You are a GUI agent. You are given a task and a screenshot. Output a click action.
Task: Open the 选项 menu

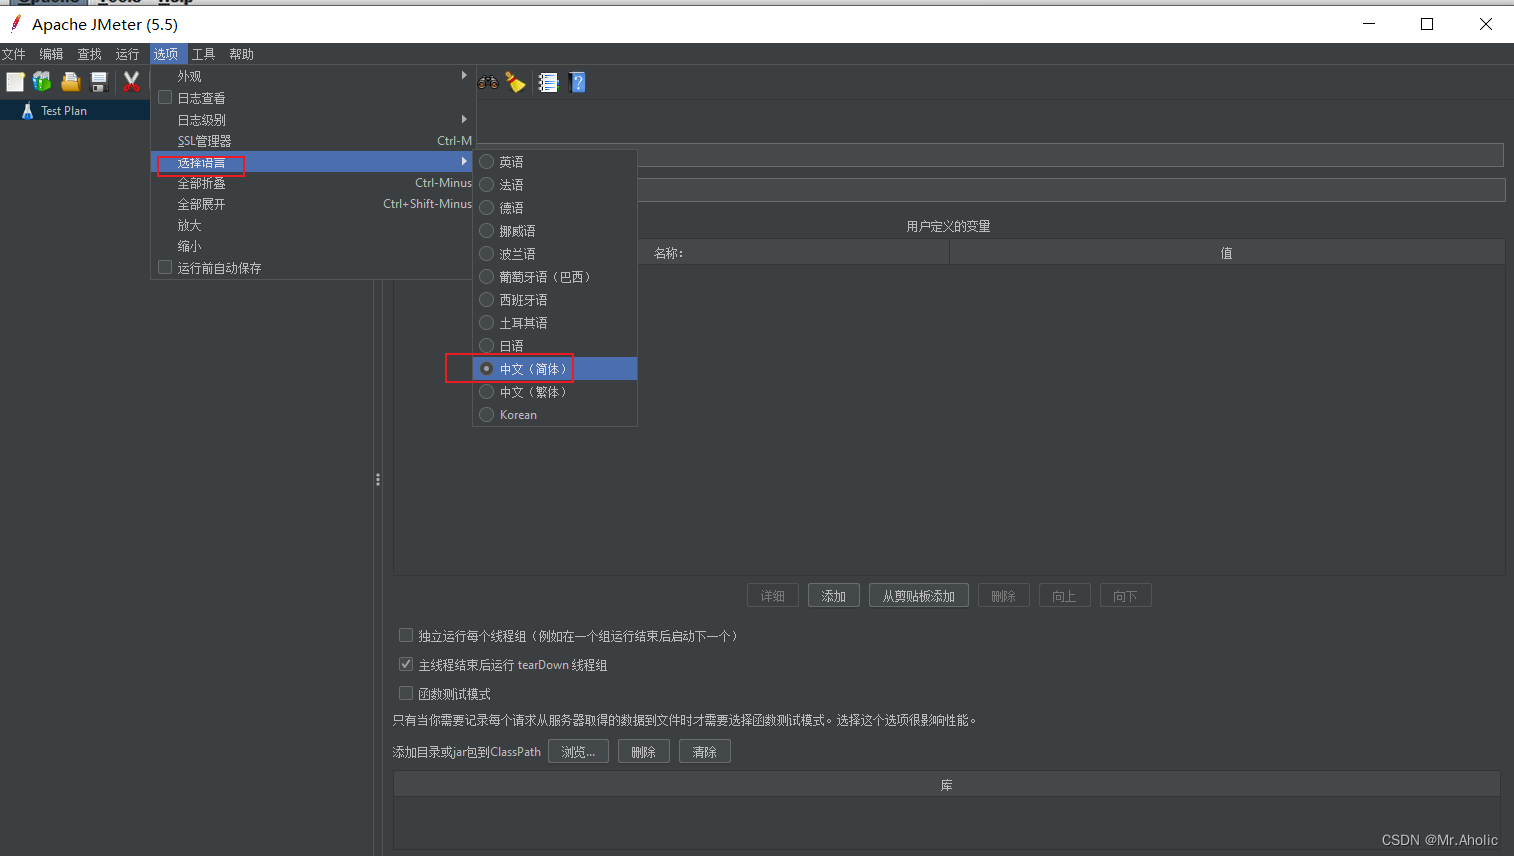[166, 54]
